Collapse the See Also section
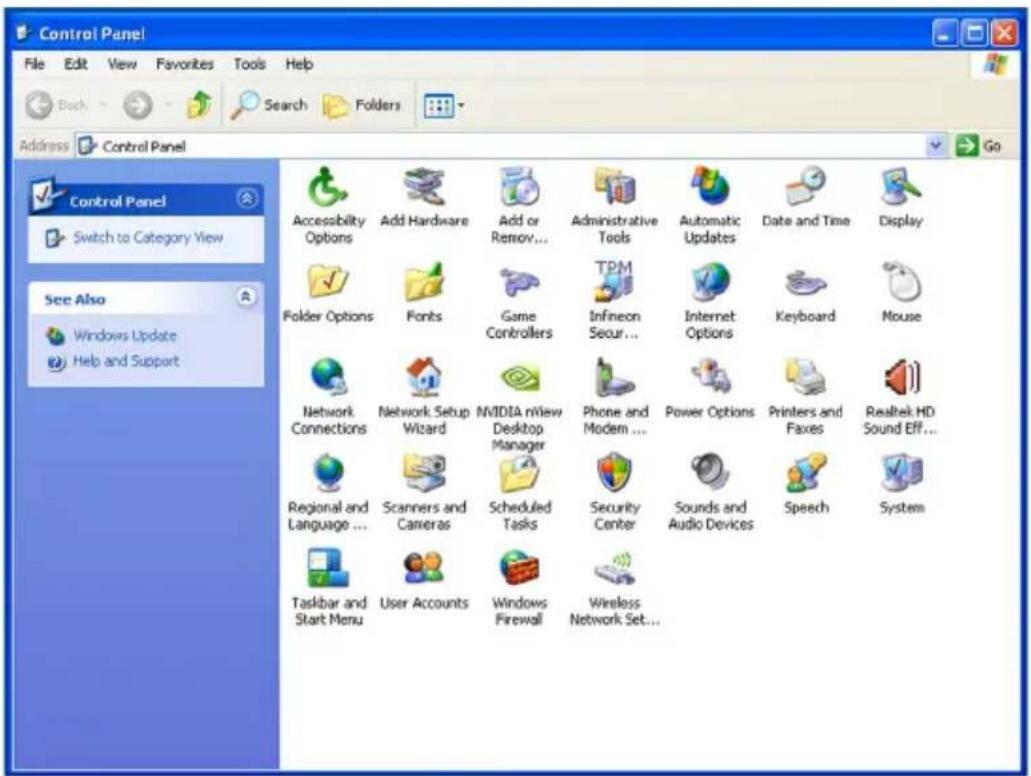 (x=246, y=297)
